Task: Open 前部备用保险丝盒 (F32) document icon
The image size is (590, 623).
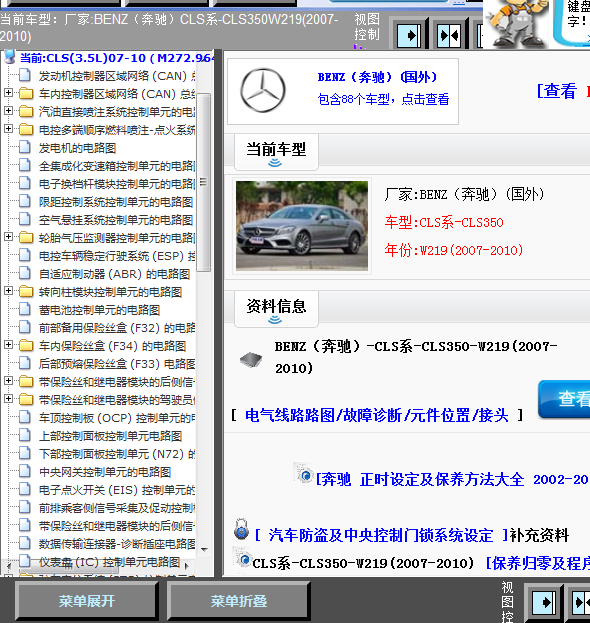Action: pos(25,327)
